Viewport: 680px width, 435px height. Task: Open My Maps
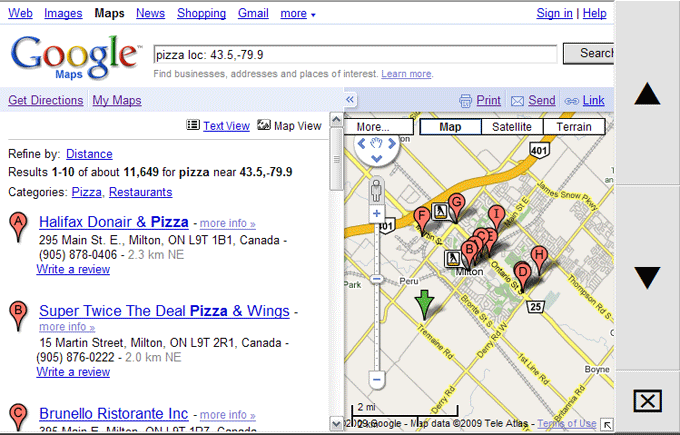coord(117,101)
